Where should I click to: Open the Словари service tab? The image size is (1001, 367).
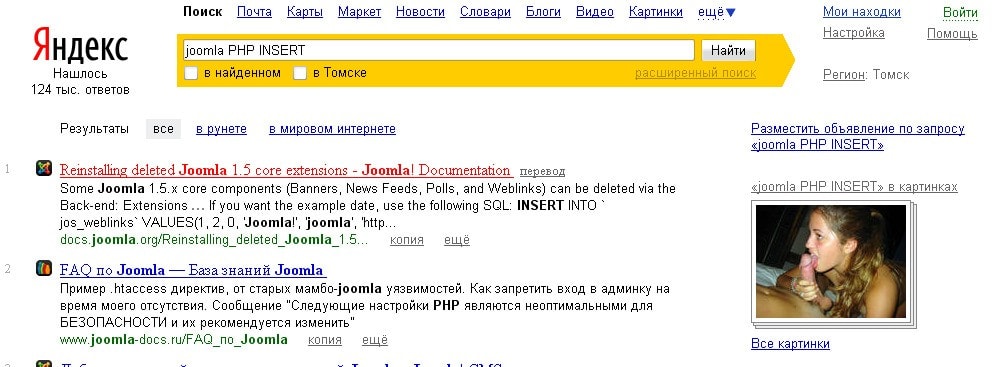point(485,11)
